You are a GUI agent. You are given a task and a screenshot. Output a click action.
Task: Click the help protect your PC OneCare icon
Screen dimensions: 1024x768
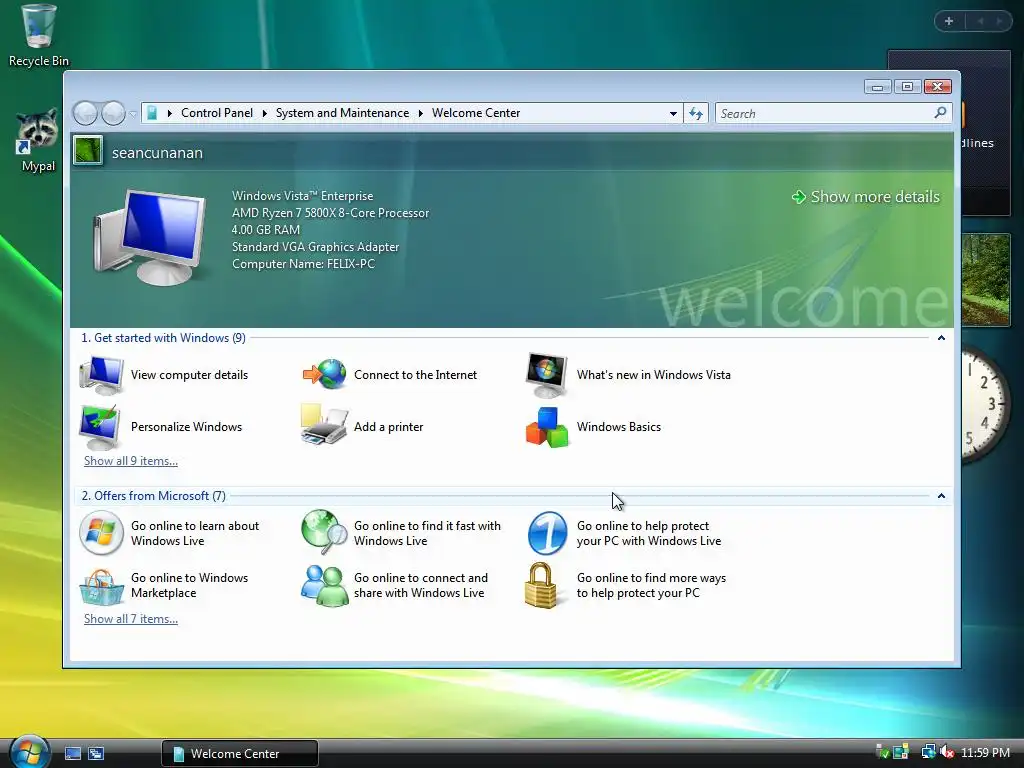point(547,533)
